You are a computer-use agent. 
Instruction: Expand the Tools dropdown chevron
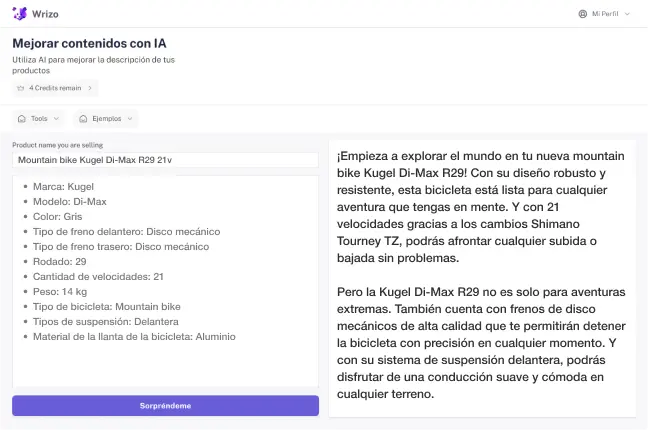tap(56, 118)
